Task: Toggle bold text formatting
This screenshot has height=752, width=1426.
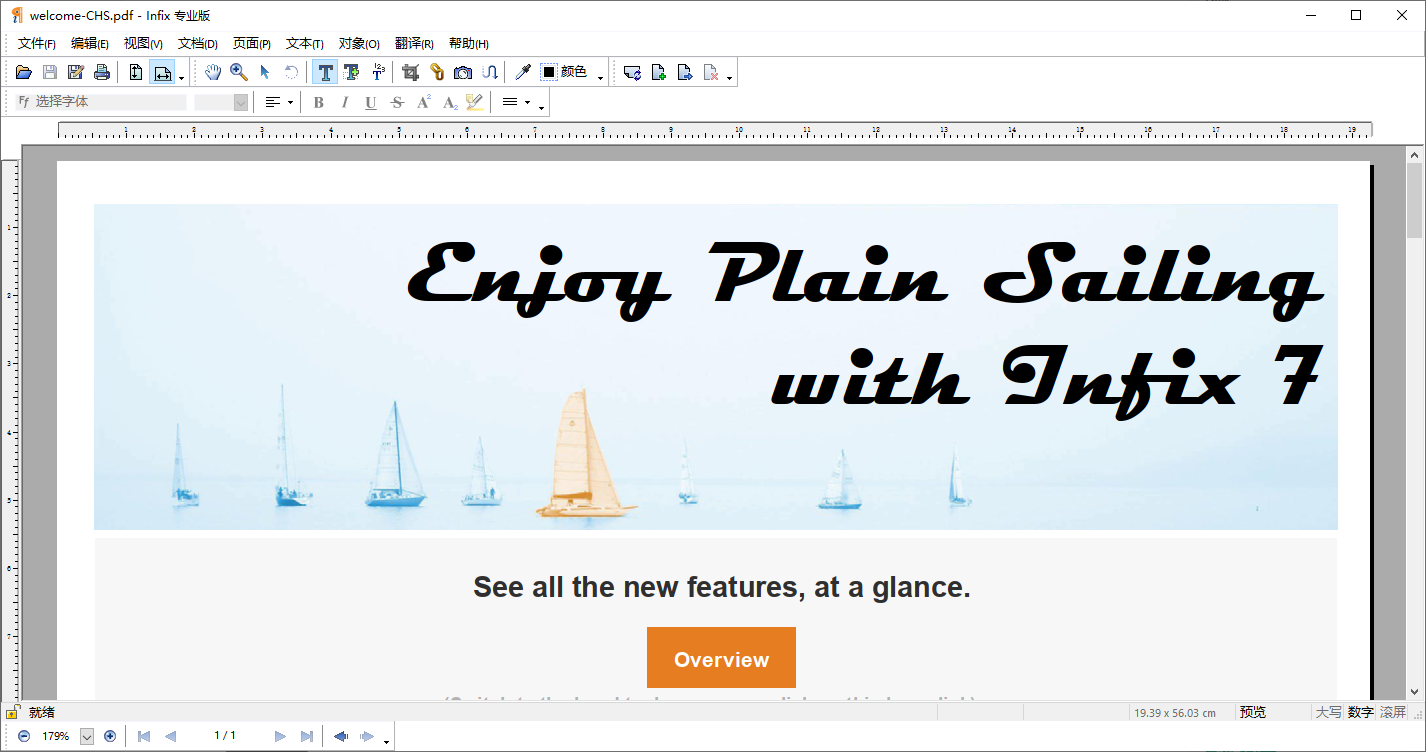Action: click(318, 102)
